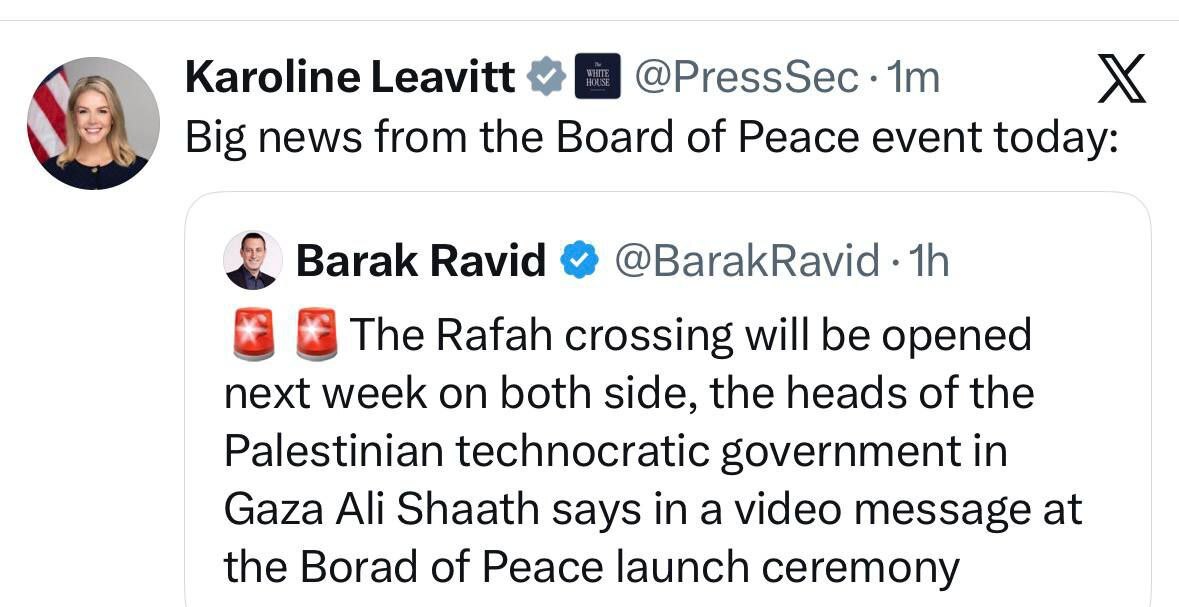The width and height of the screenshot is (1179, 607).
Task: Click the White House affiliation badge
Action: click(597, 77)
